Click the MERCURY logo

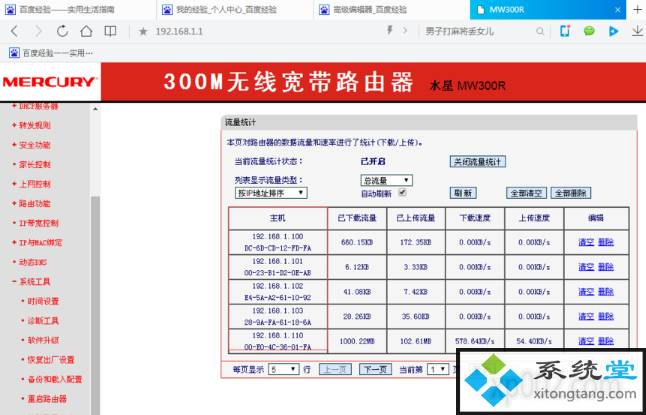[50, 82]
